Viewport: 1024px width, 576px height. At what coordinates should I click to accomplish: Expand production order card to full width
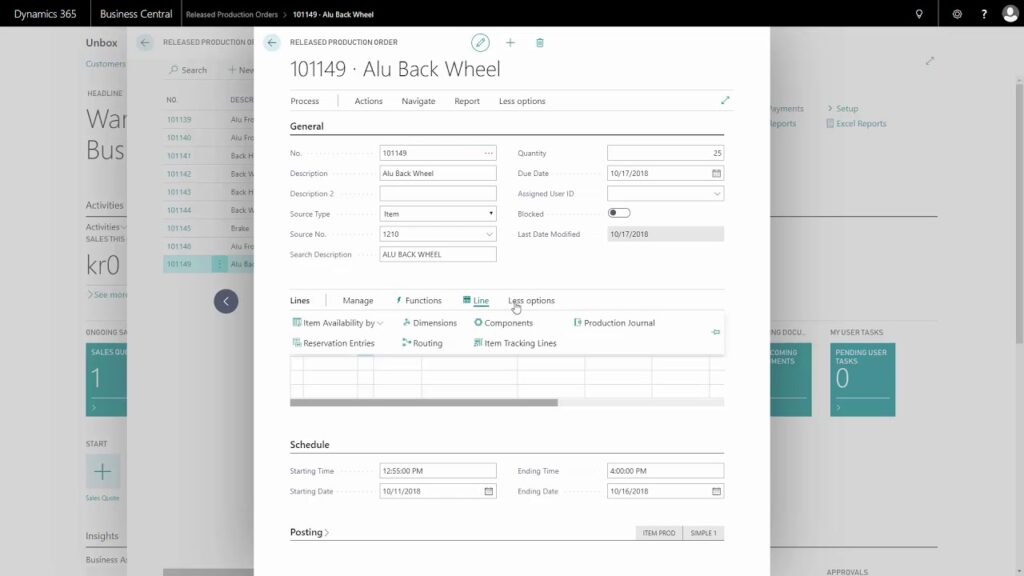tap(725, 100)
